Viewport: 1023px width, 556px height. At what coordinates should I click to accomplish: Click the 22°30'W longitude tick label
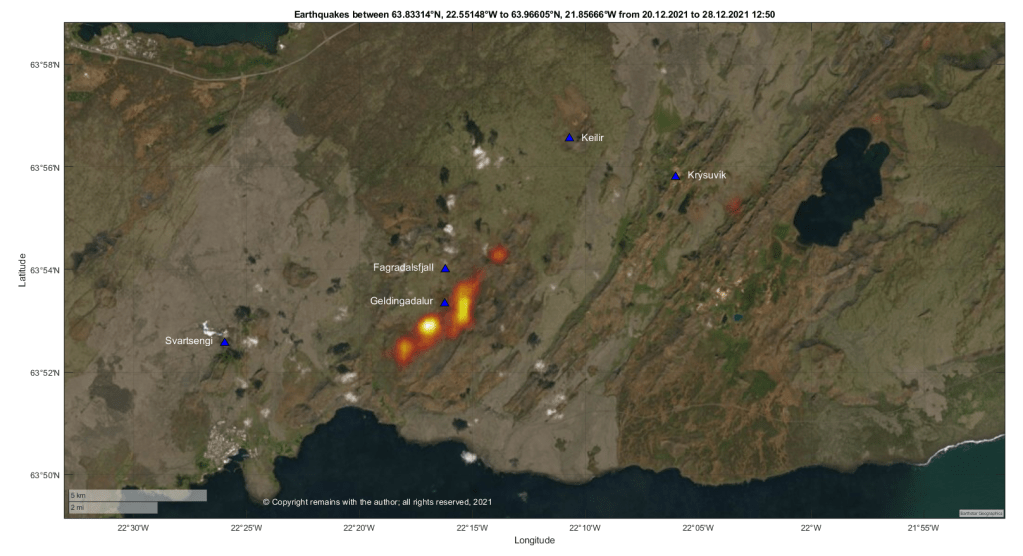point(133,527)
